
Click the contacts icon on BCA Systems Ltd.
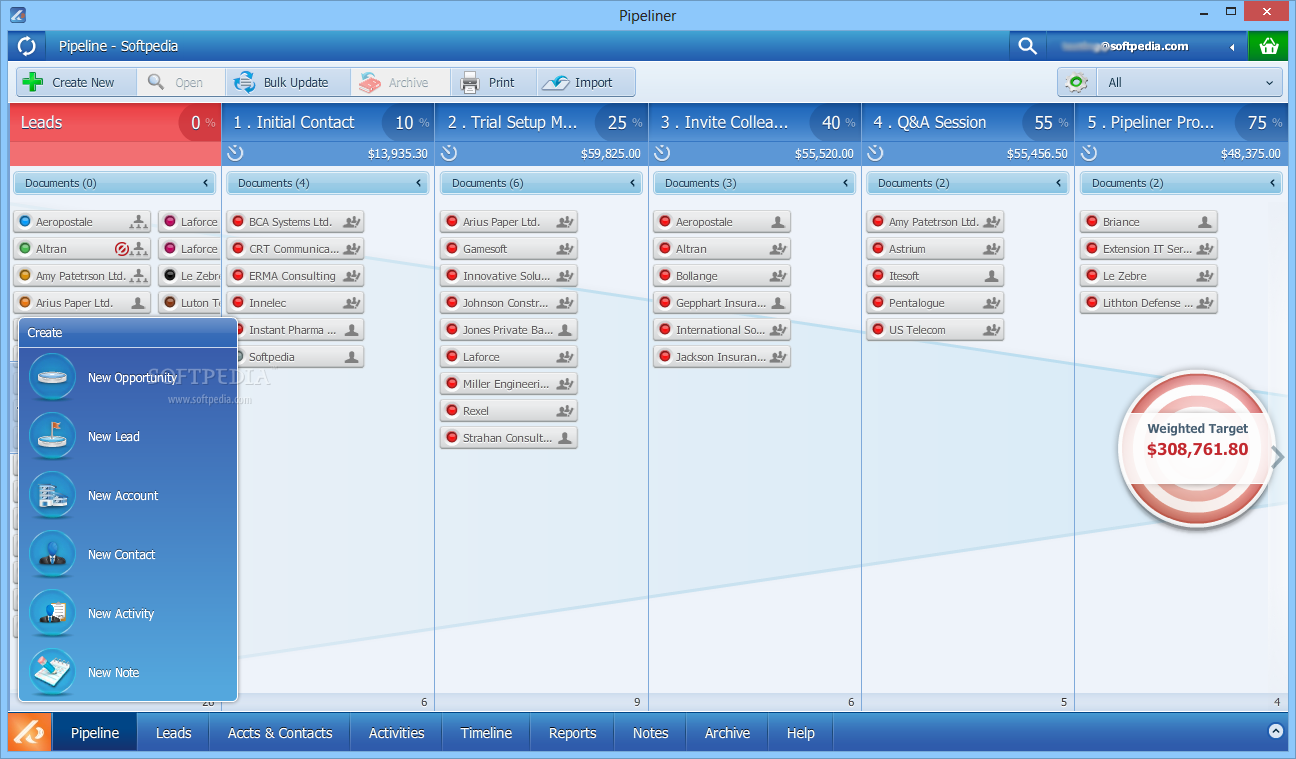(351, 222)
